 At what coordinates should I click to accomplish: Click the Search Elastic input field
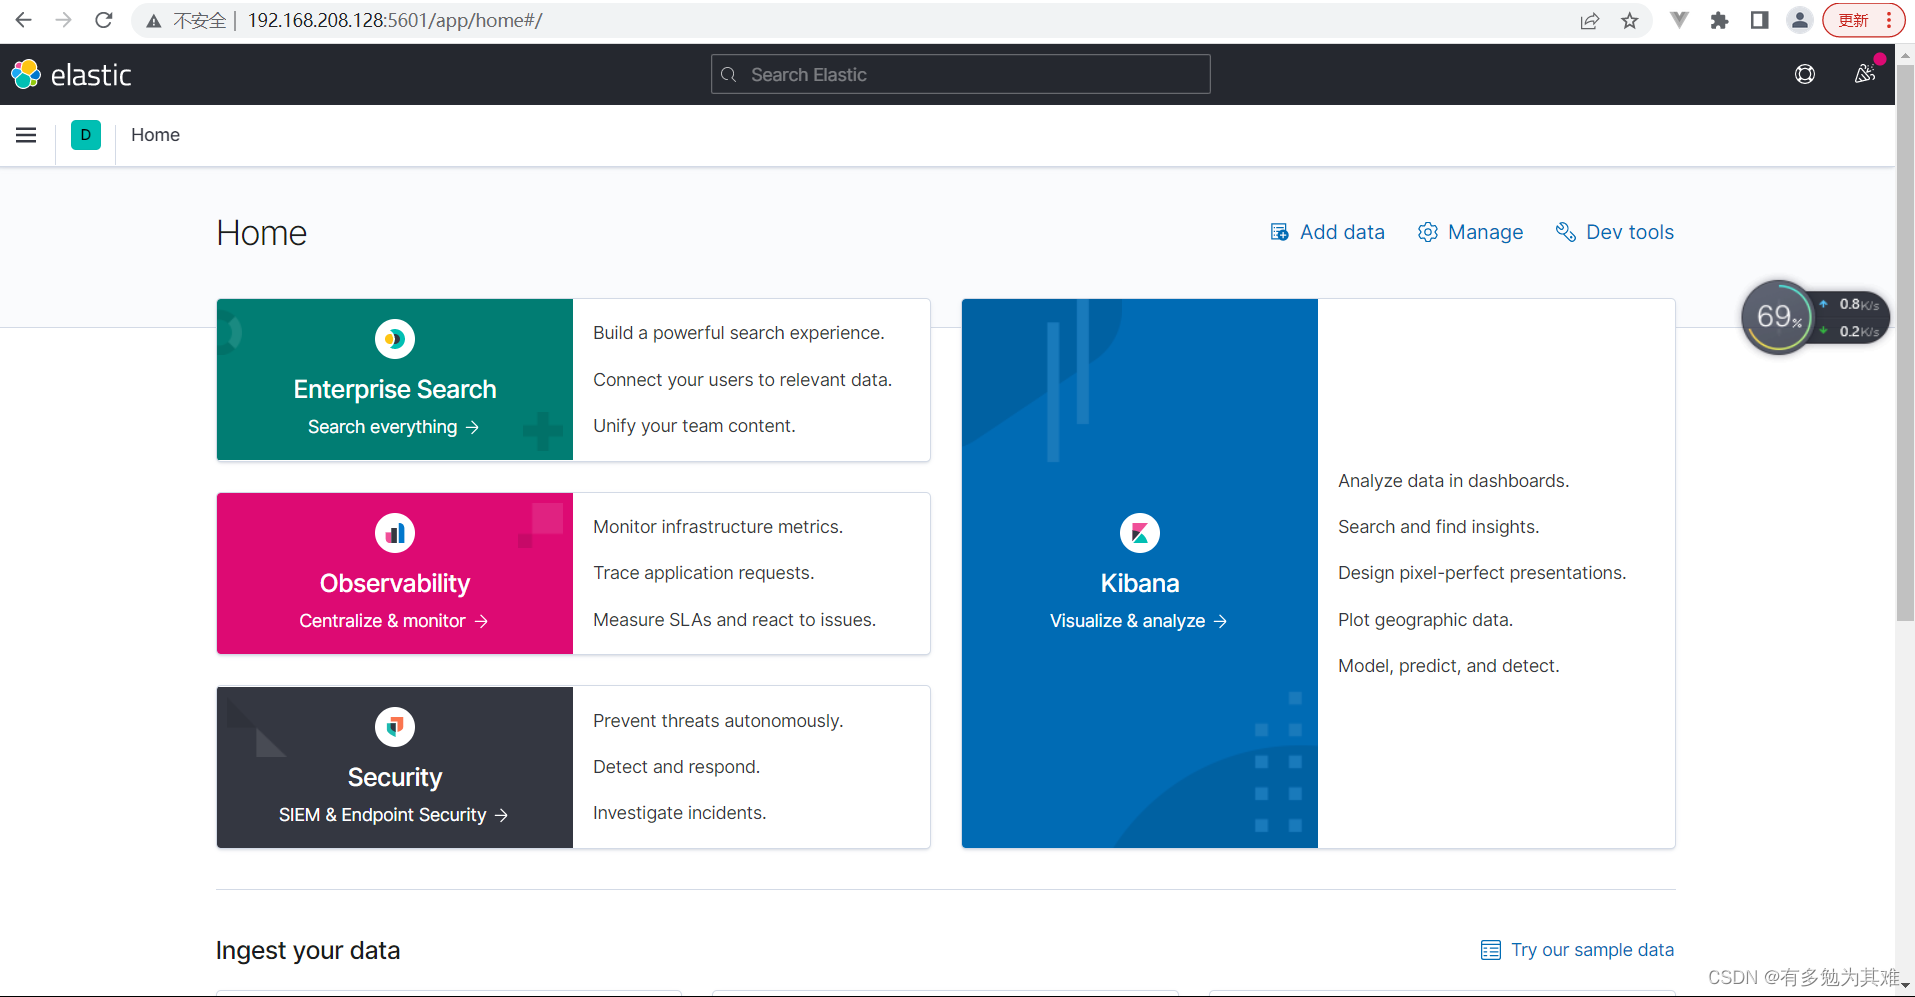tap(961, 74)
